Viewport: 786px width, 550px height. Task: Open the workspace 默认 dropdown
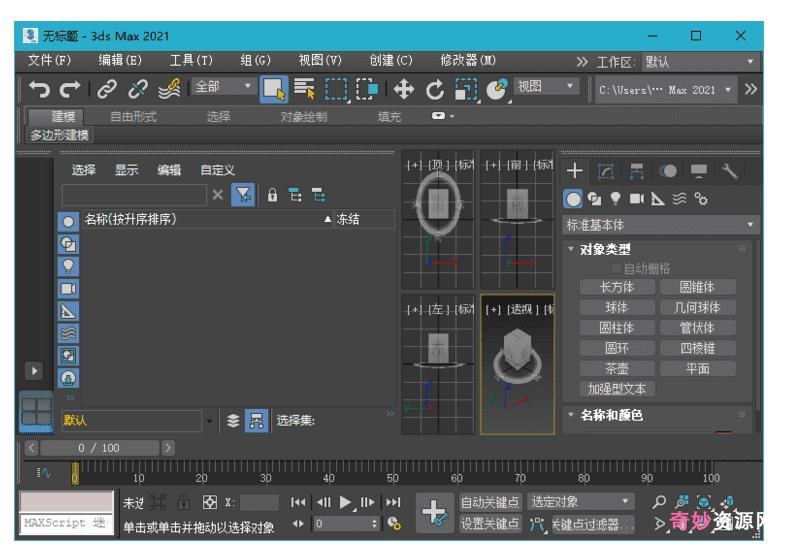pos(700,62)
